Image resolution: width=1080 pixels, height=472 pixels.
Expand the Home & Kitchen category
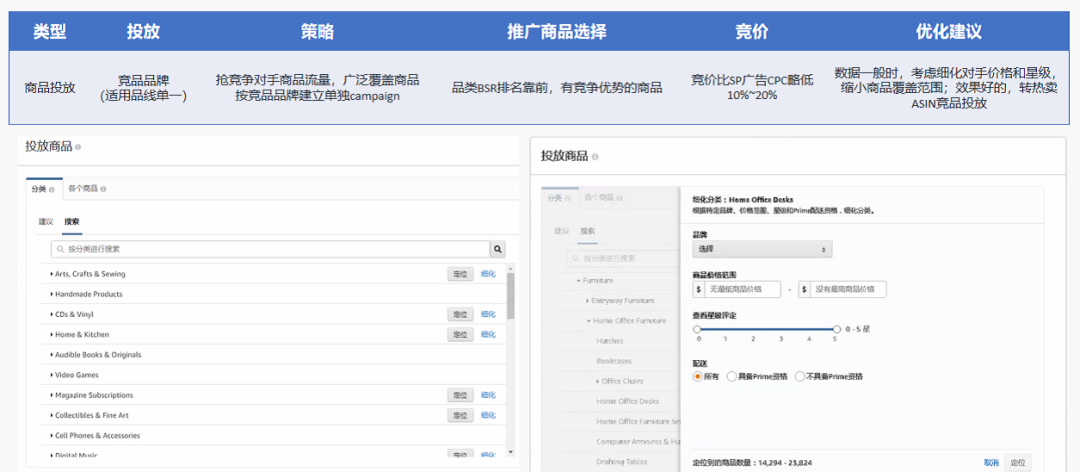click(52, 335)
